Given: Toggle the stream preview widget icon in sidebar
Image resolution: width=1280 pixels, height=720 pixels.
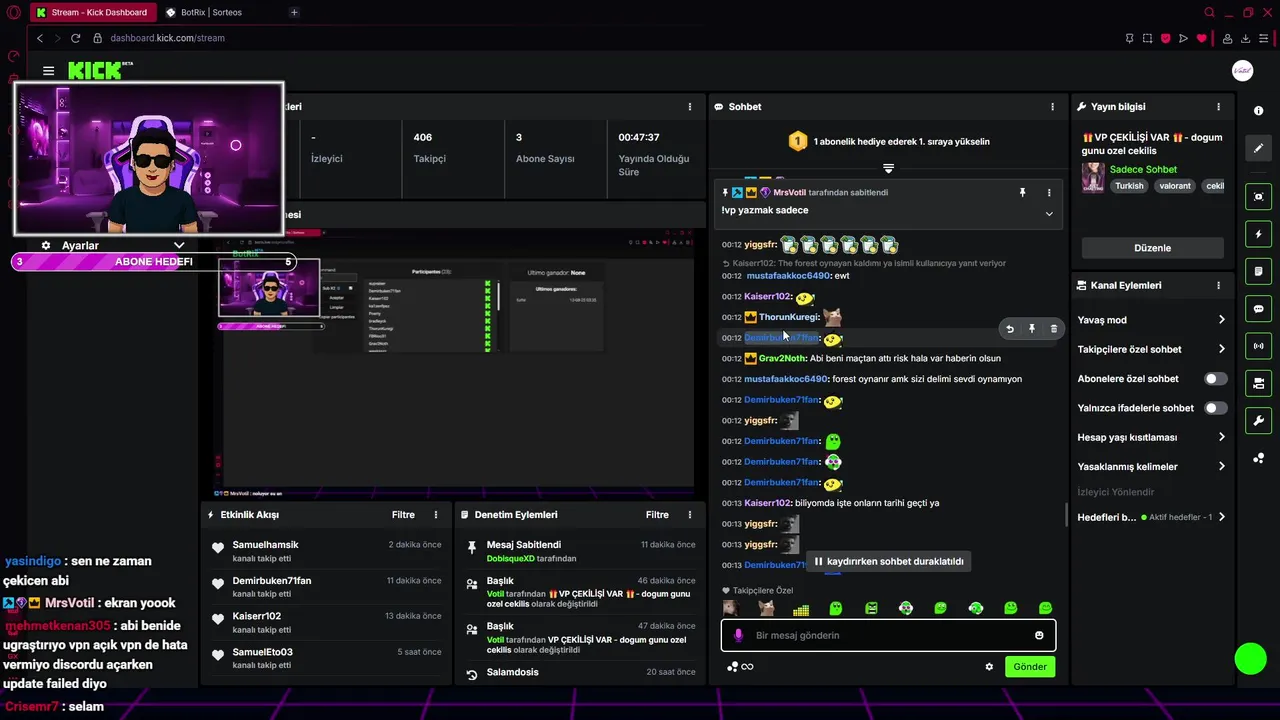Looking at the screenshot, I should pos(1258,197).
